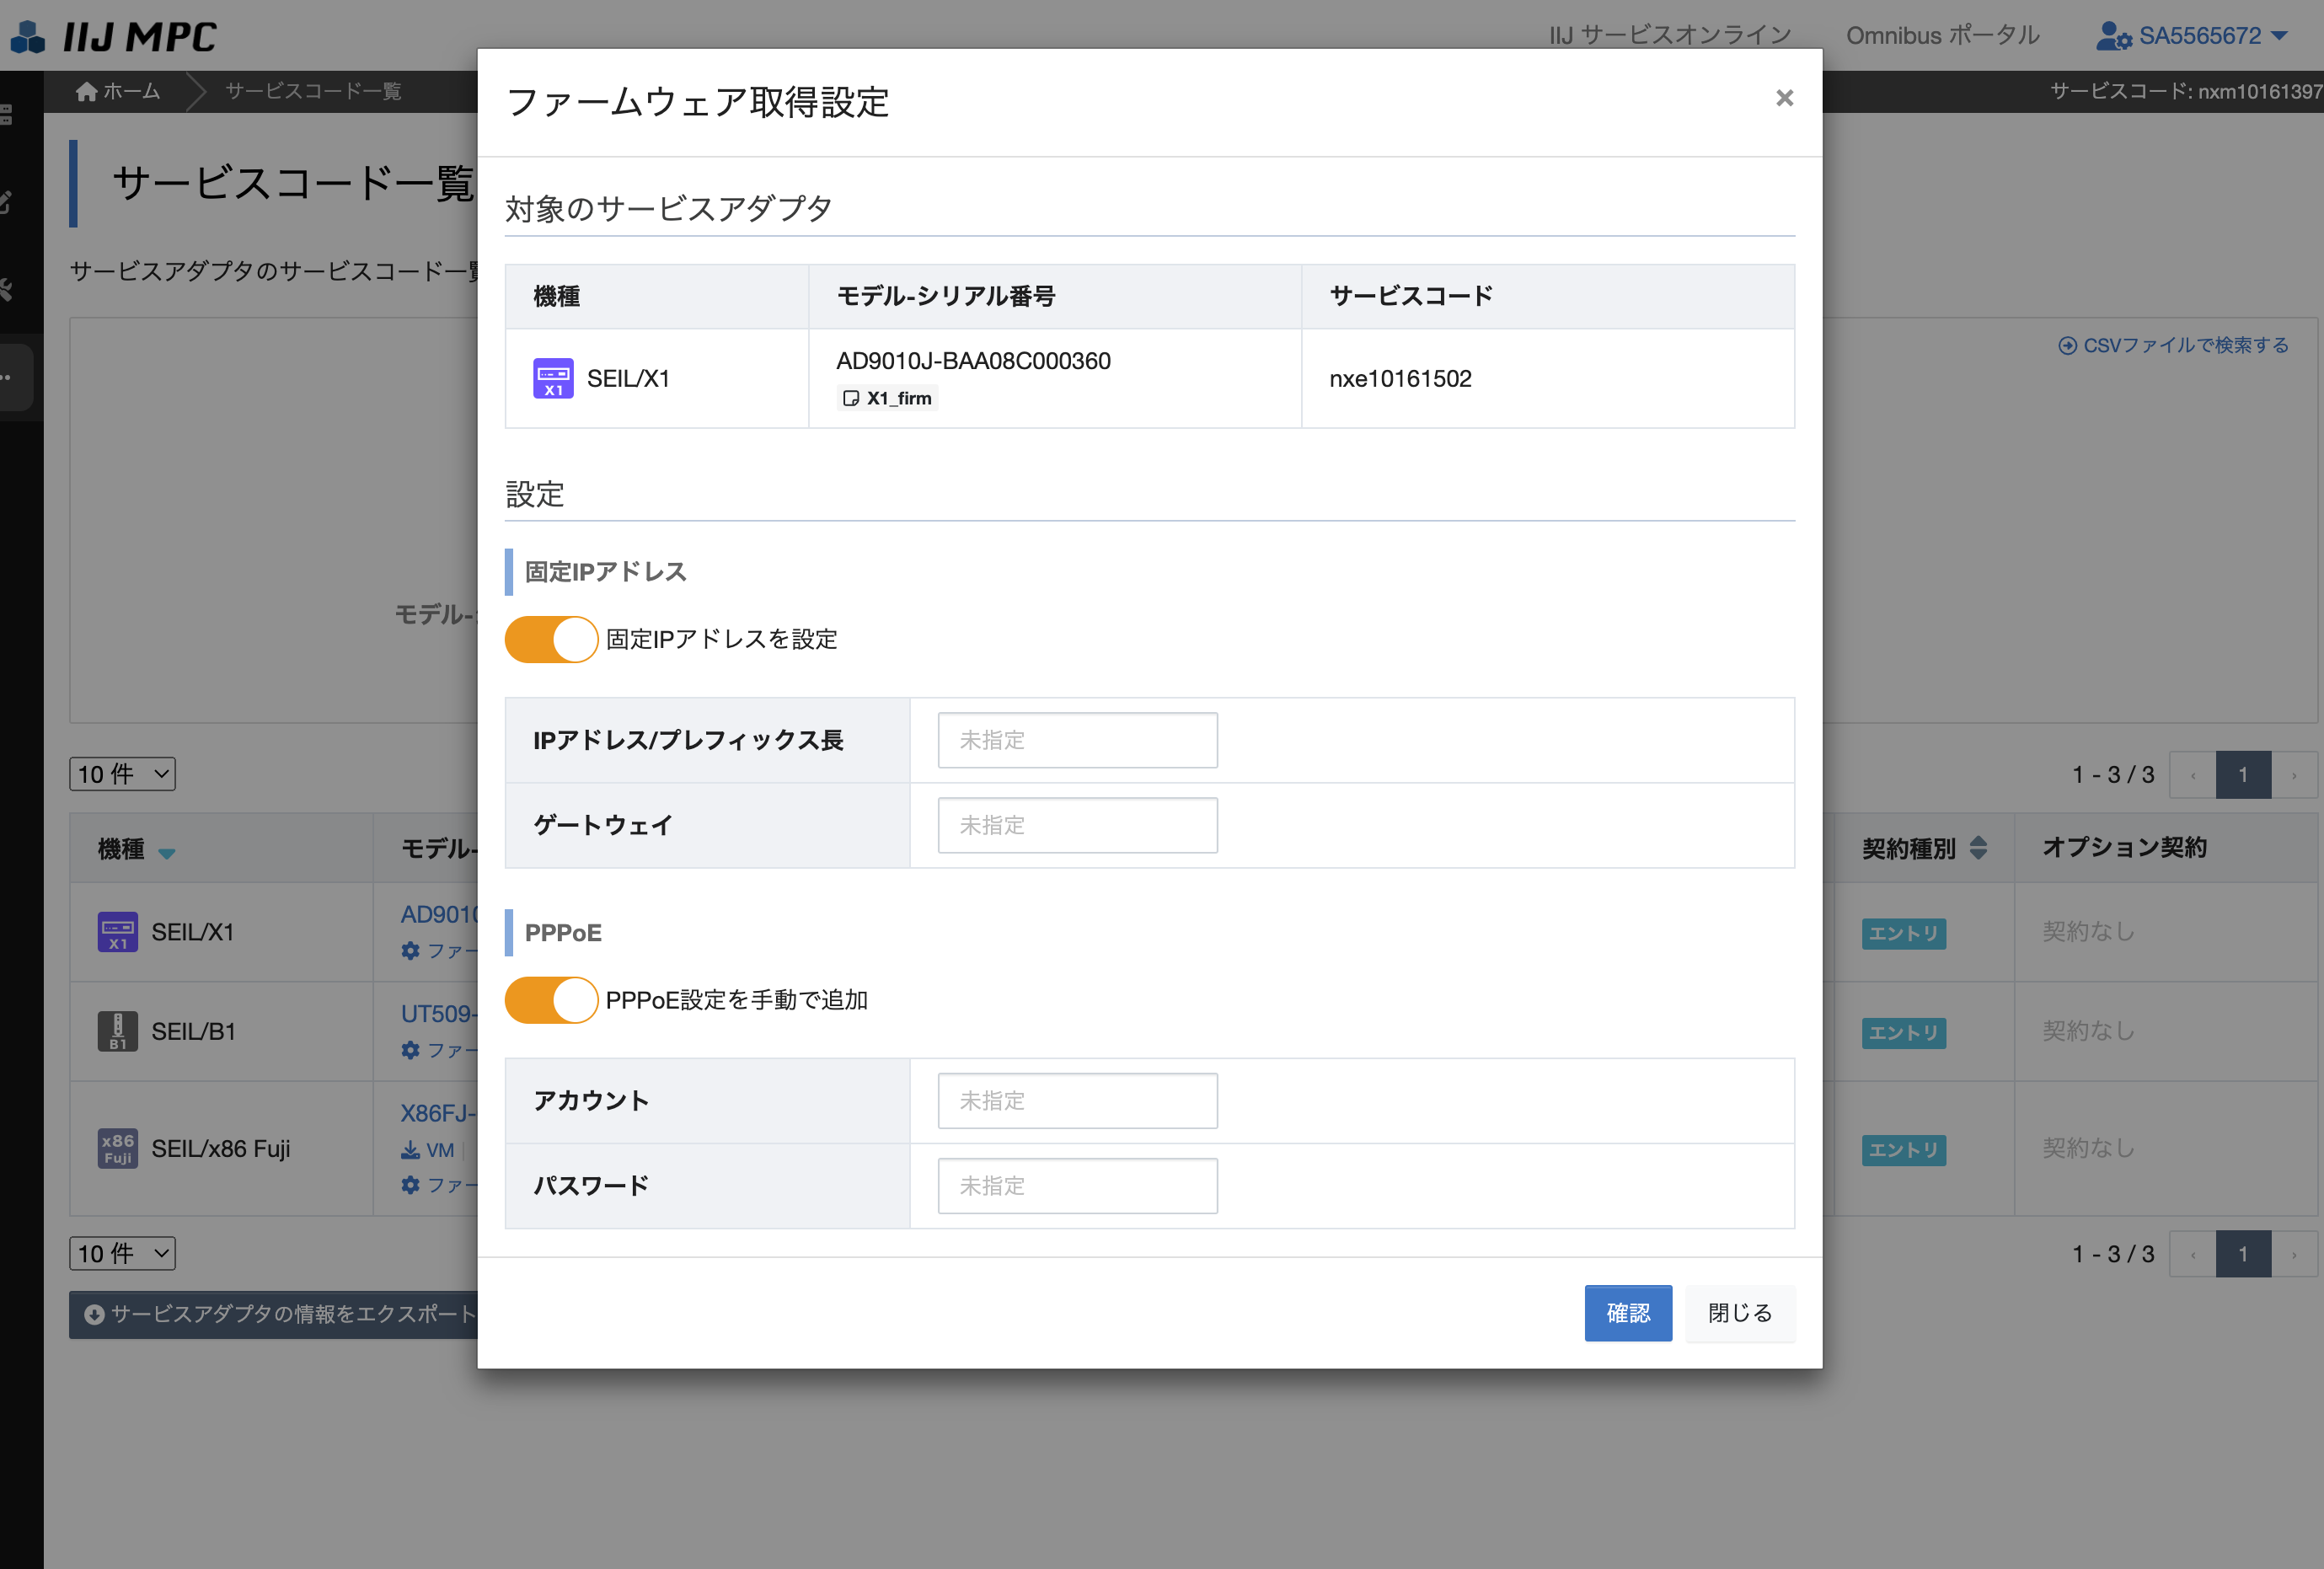Click the user settings icon beside SA5565672
This screenshot has height=1569, width=2324.
click(2113, 36)
